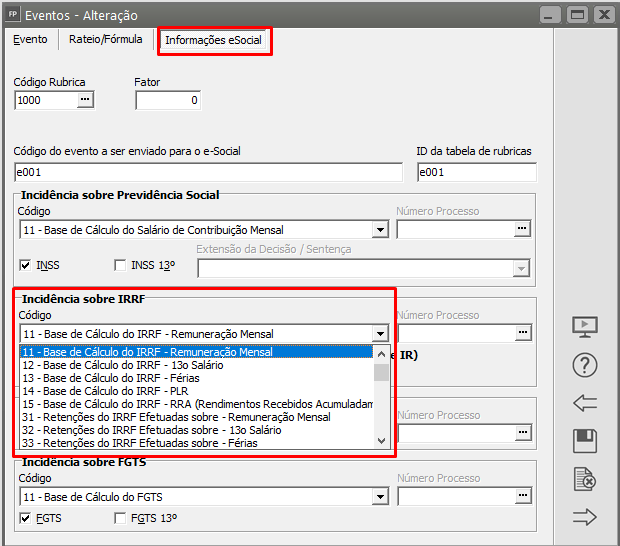Open lookup button above the FGTS section

[x=523, y=433]
